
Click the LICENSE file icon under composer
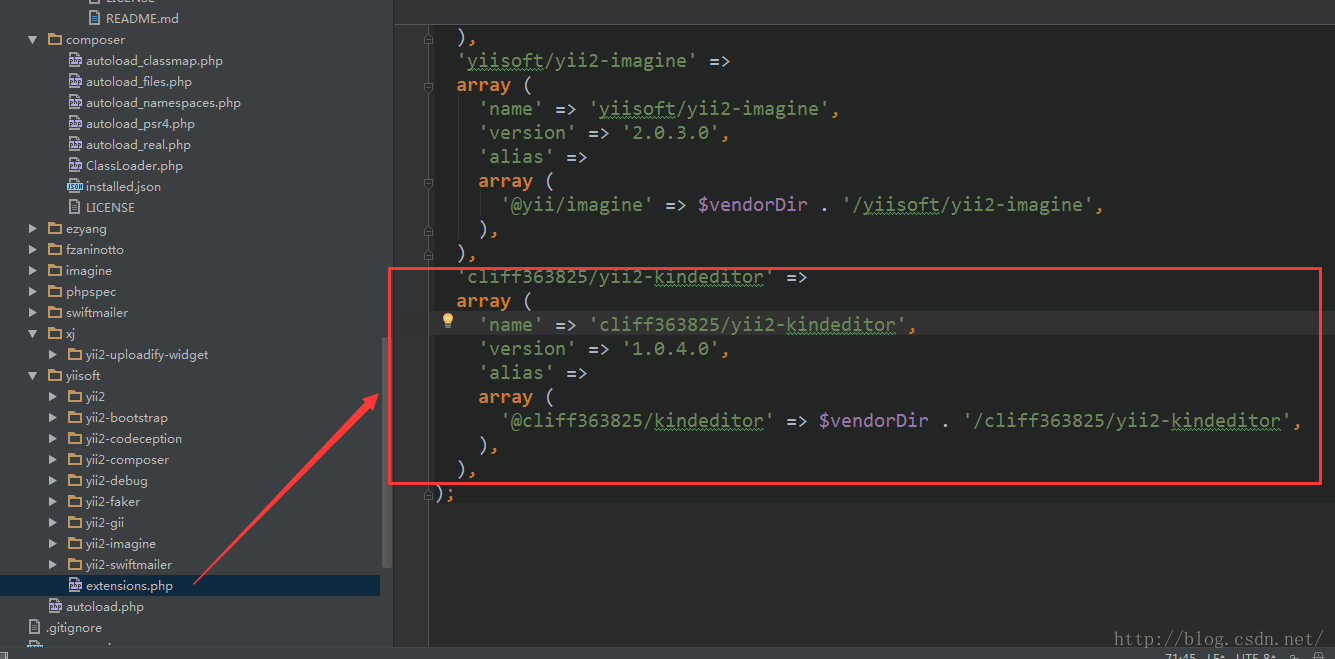[x=75, y=207]
